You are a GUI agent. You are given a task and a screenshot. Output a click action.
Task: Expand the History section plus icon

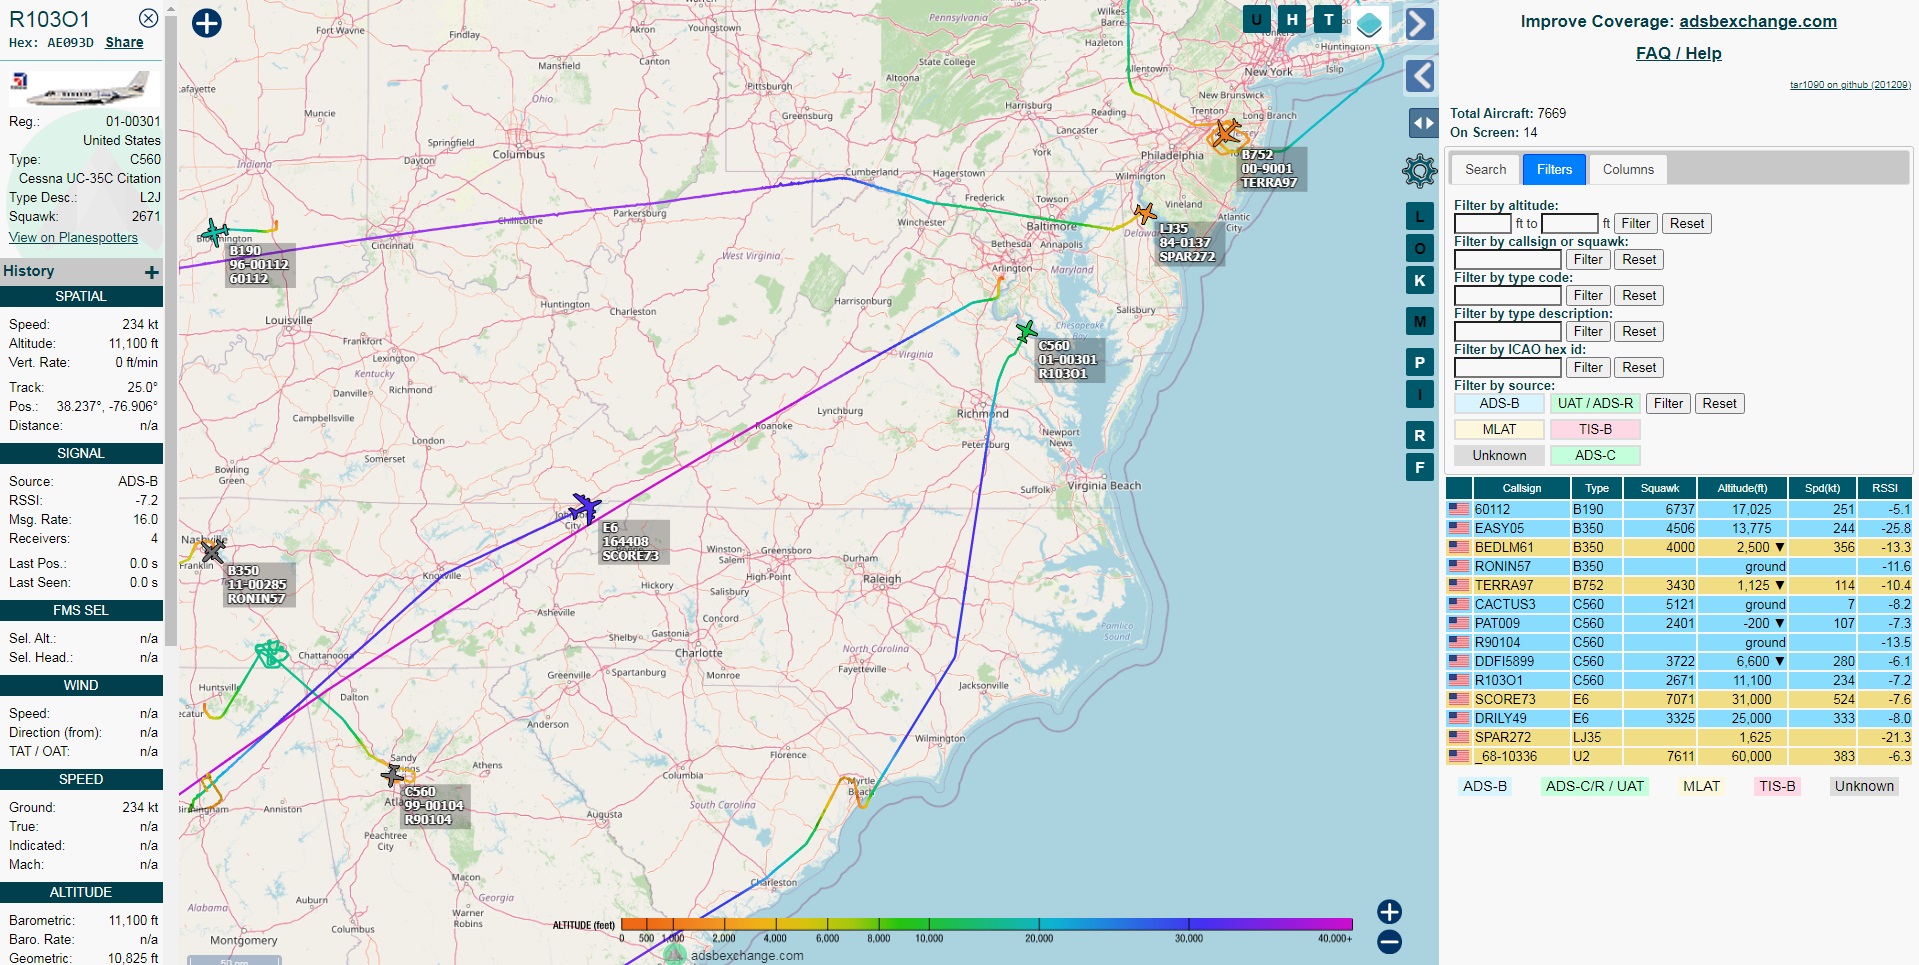(152, 272)
